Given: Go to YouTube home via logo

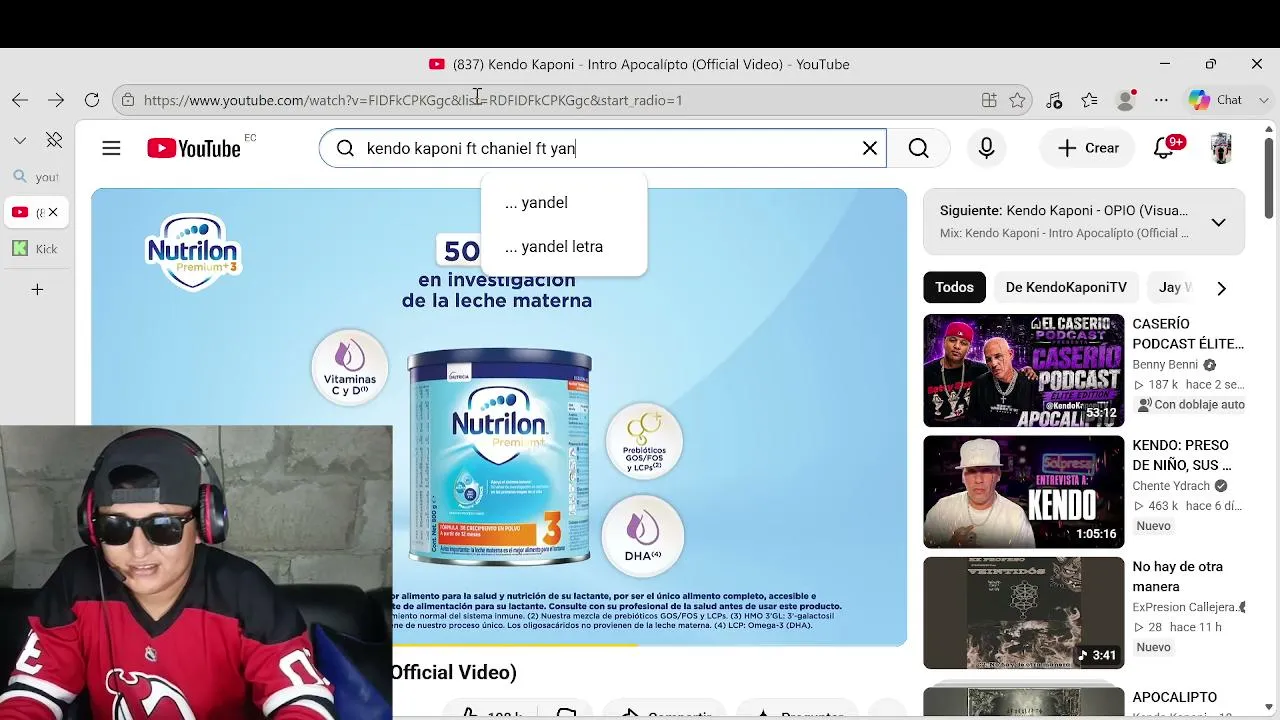Looking at the screenshot, I should (194, 148).
